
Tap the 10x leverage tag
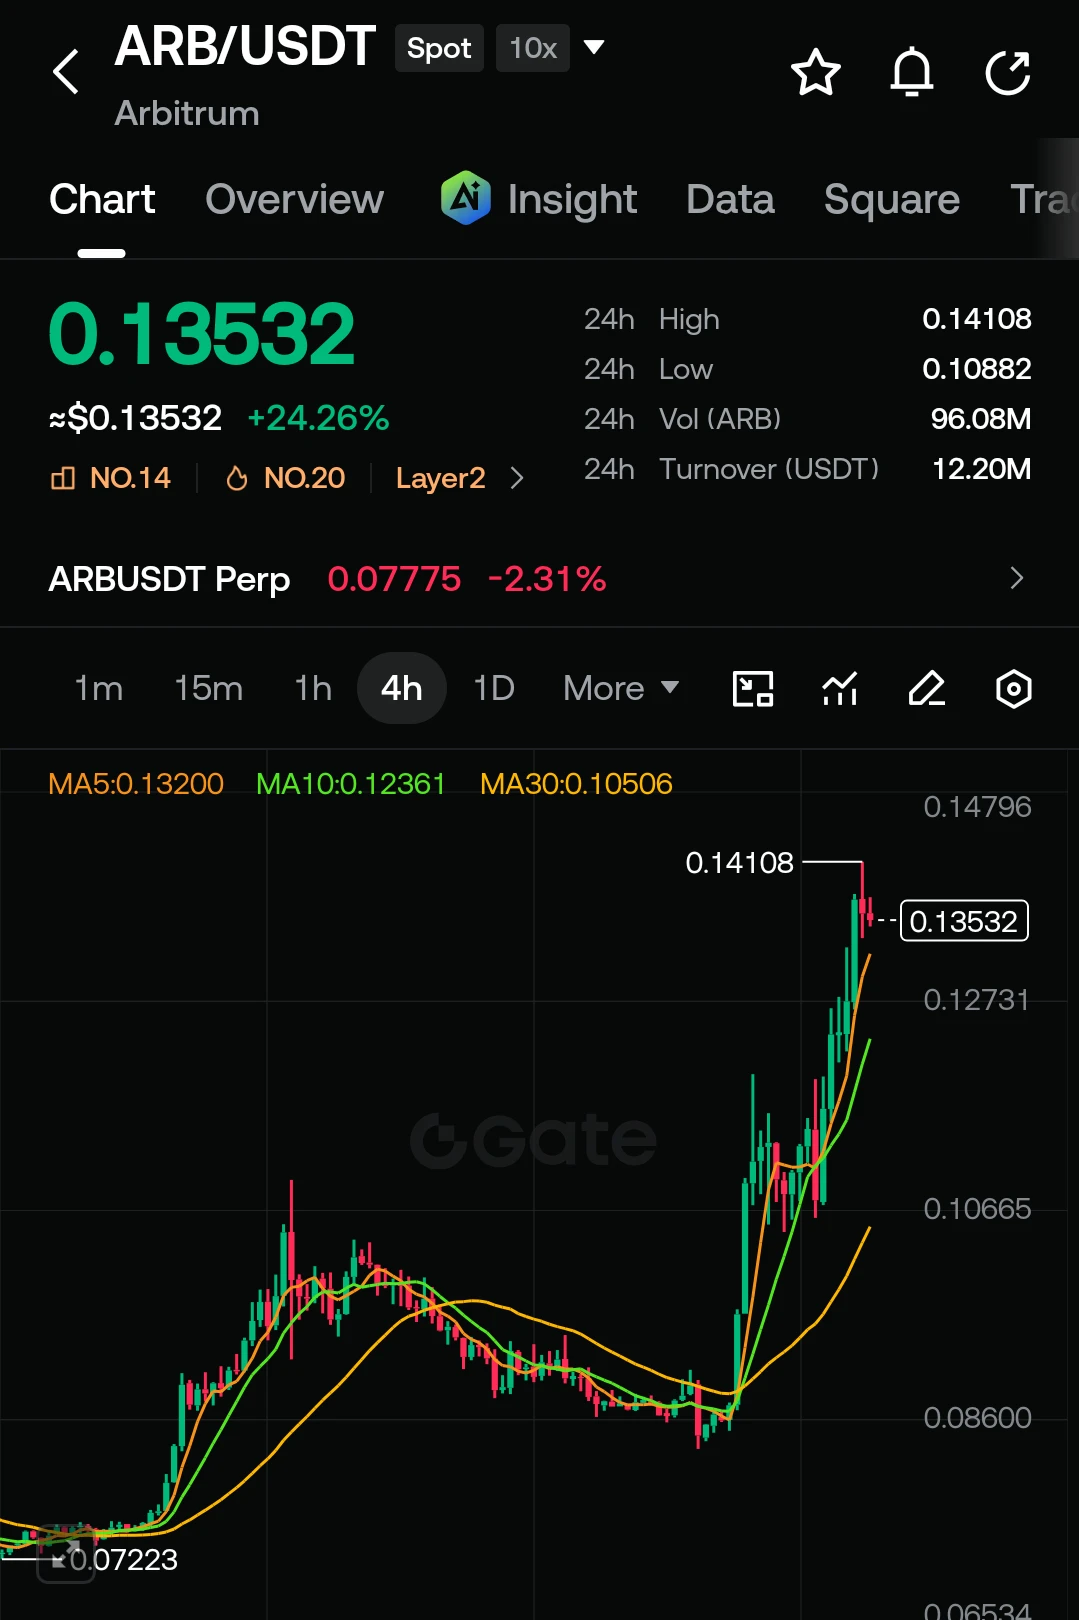(533, 48)
